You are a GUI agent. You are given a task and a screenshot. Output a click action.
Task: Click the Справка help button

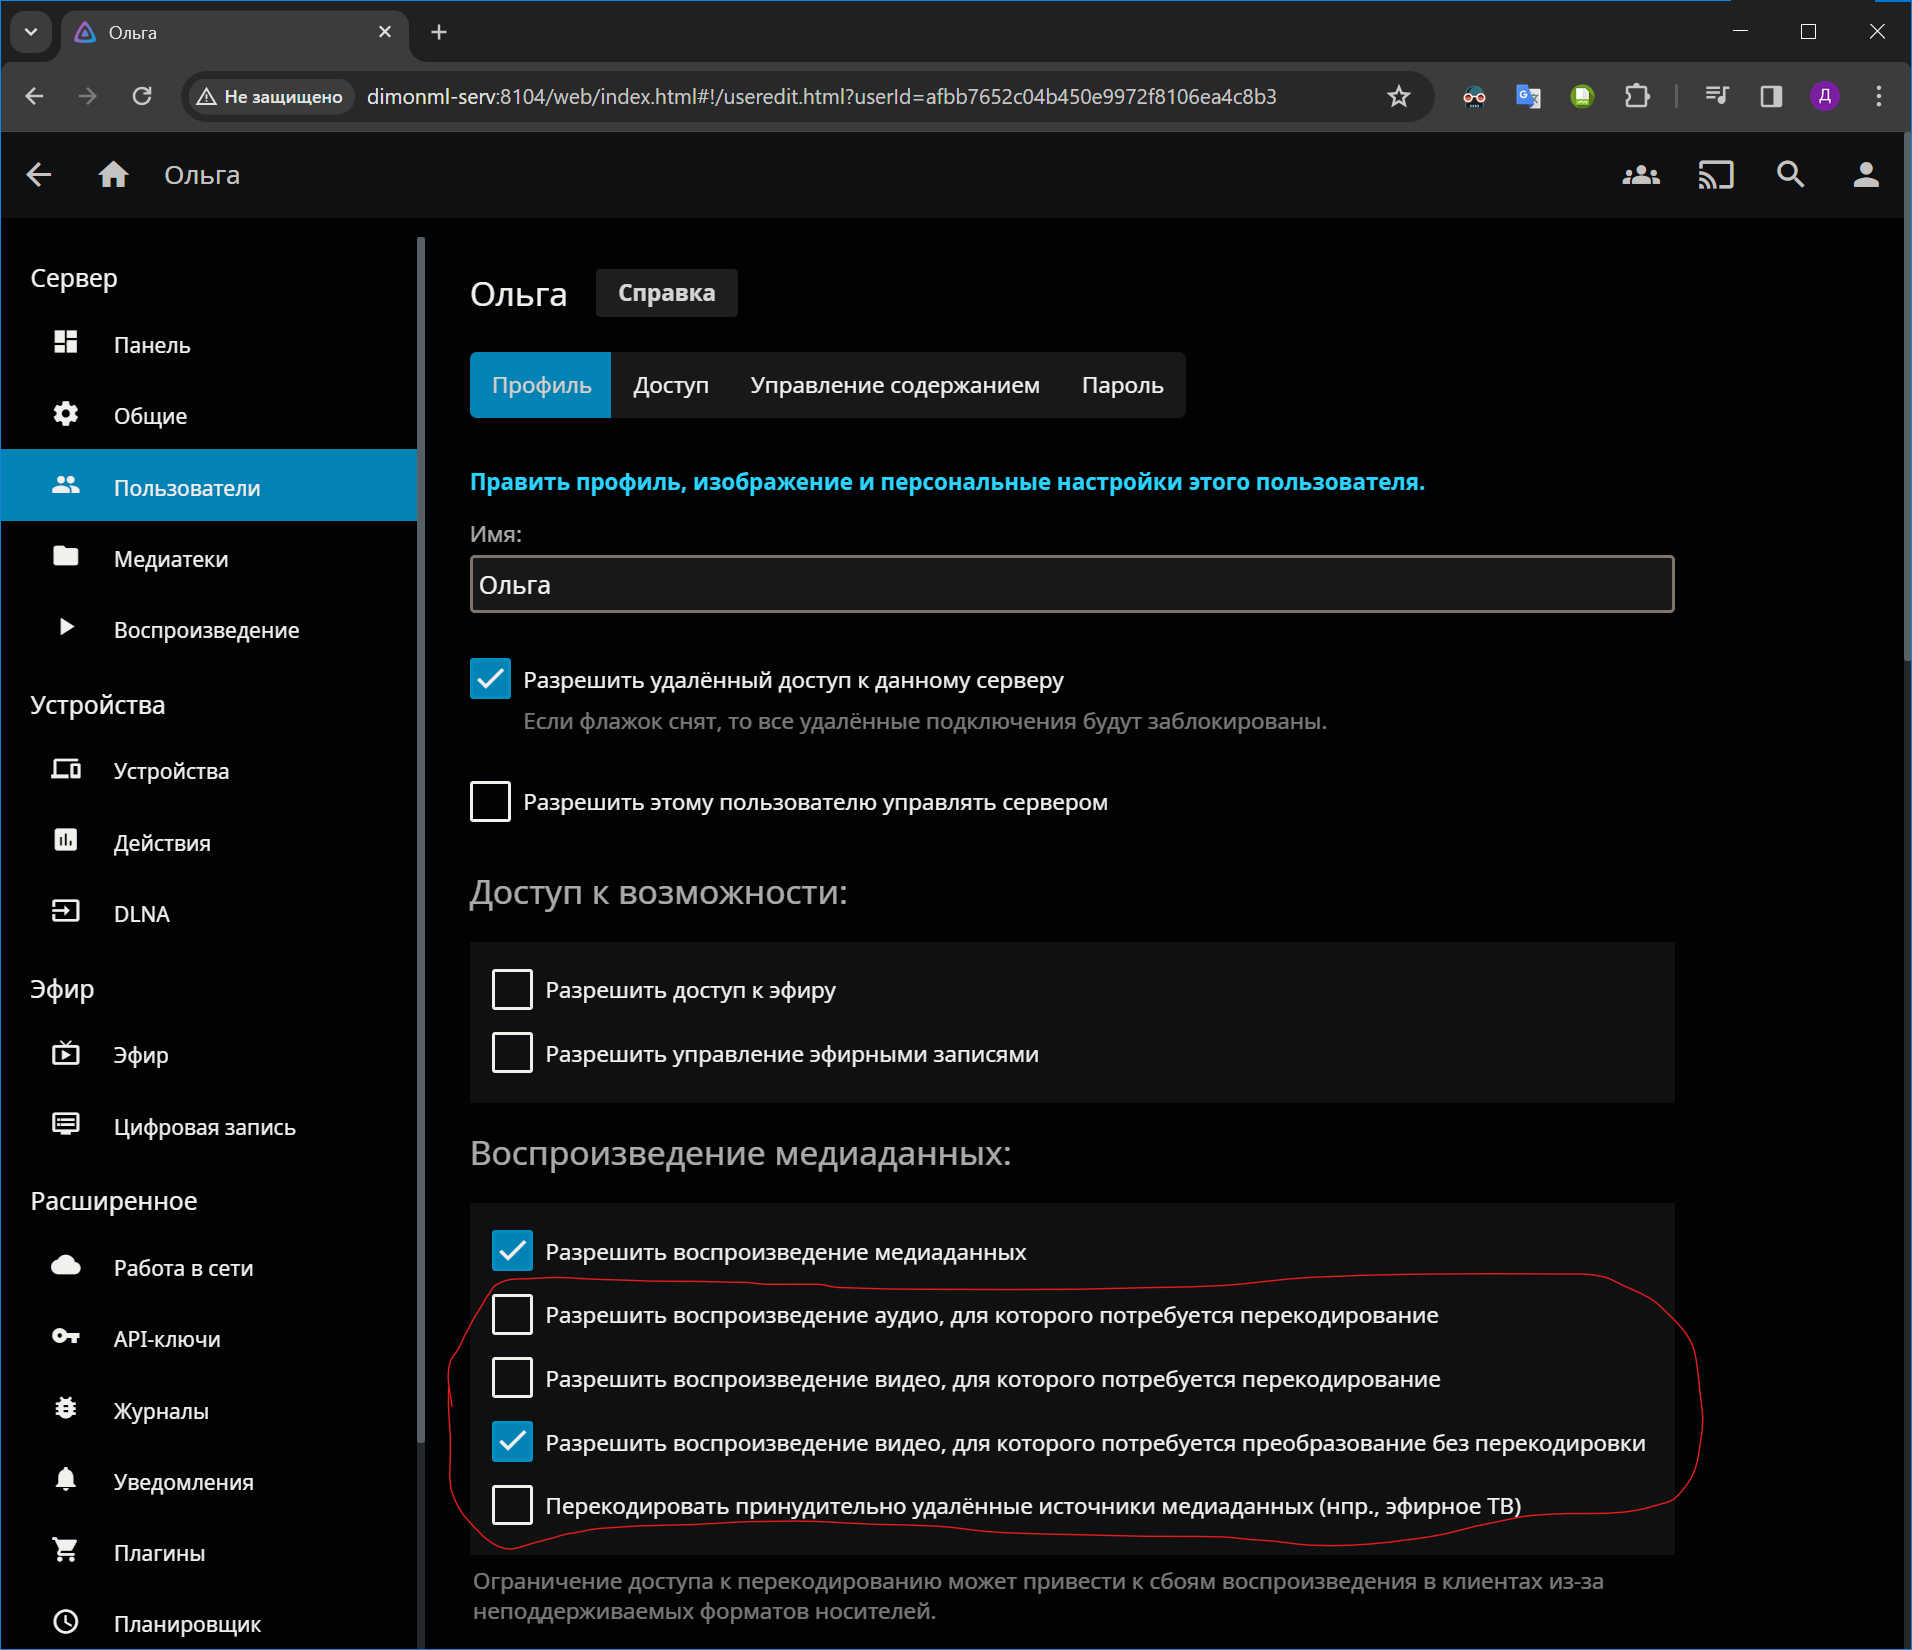tap(666, 293)
